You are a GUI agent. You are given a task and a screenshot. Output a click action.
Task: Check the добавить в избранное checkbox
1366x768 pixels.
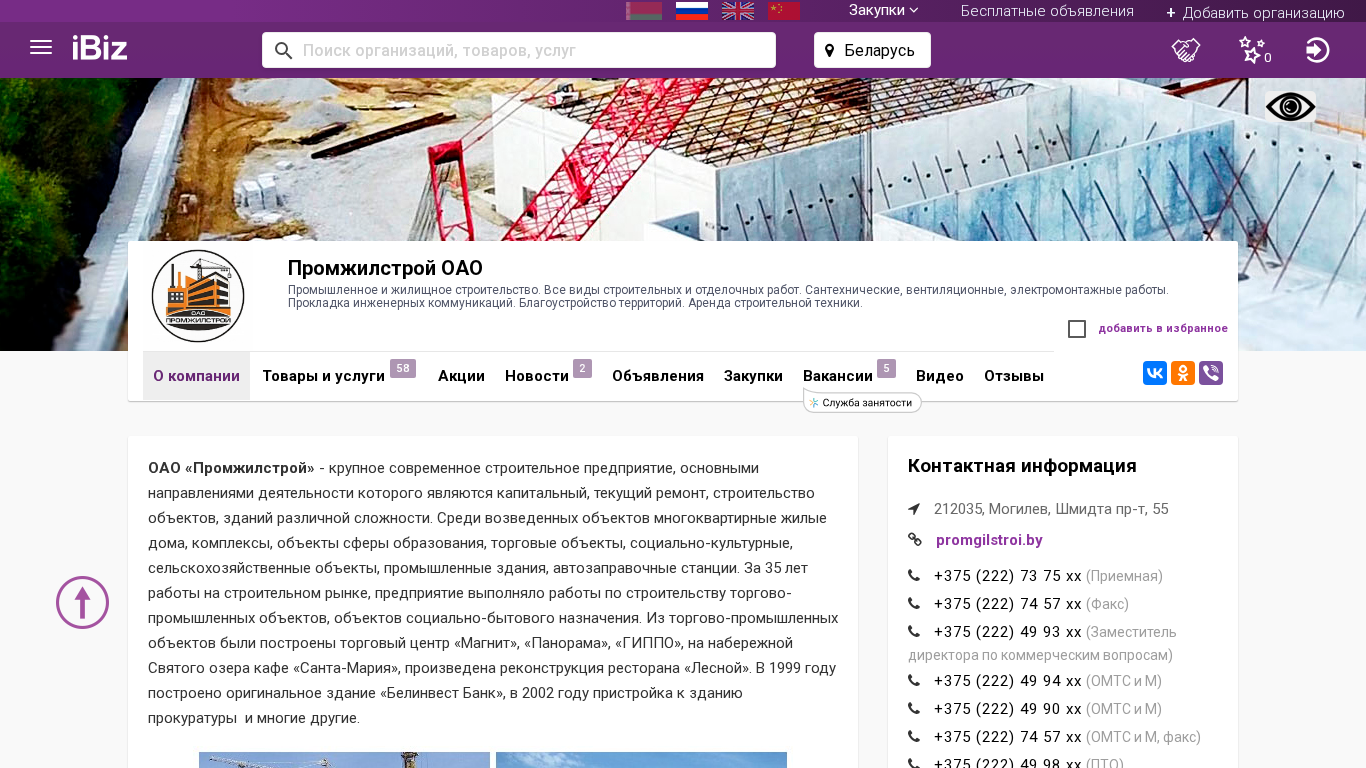click(x=1077, y=329)
